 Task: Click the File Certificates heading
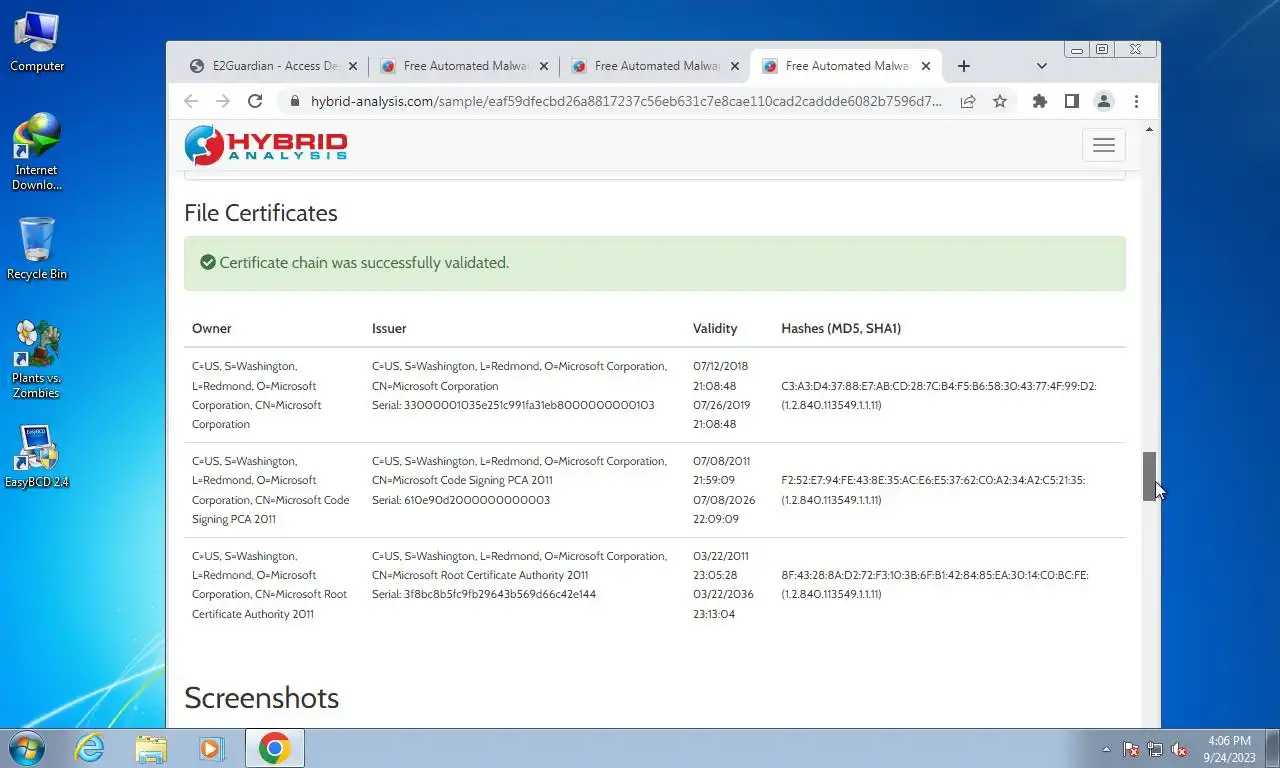tap(261, 213)
